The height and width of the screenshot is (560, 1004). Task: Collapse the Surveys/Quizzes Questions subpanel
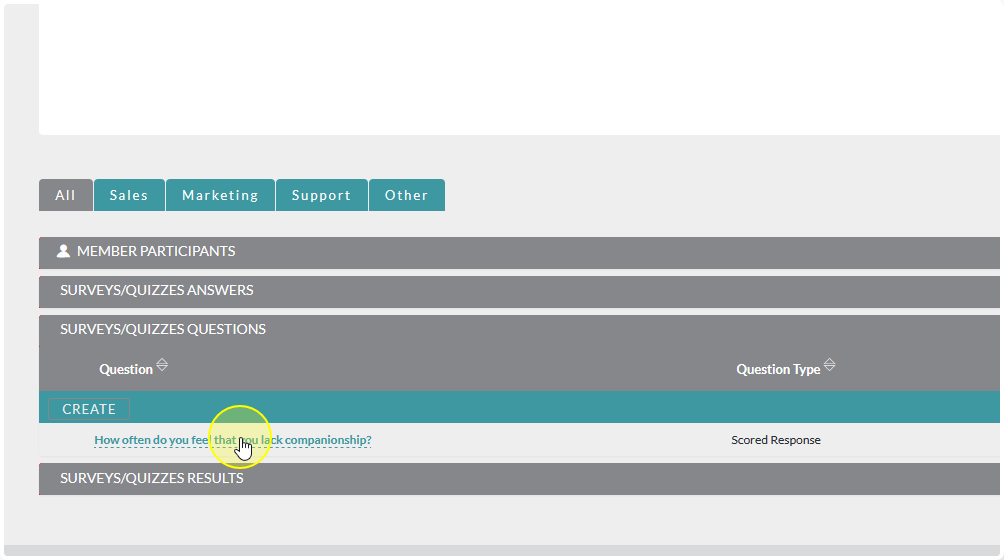click(x=163, y=330)
